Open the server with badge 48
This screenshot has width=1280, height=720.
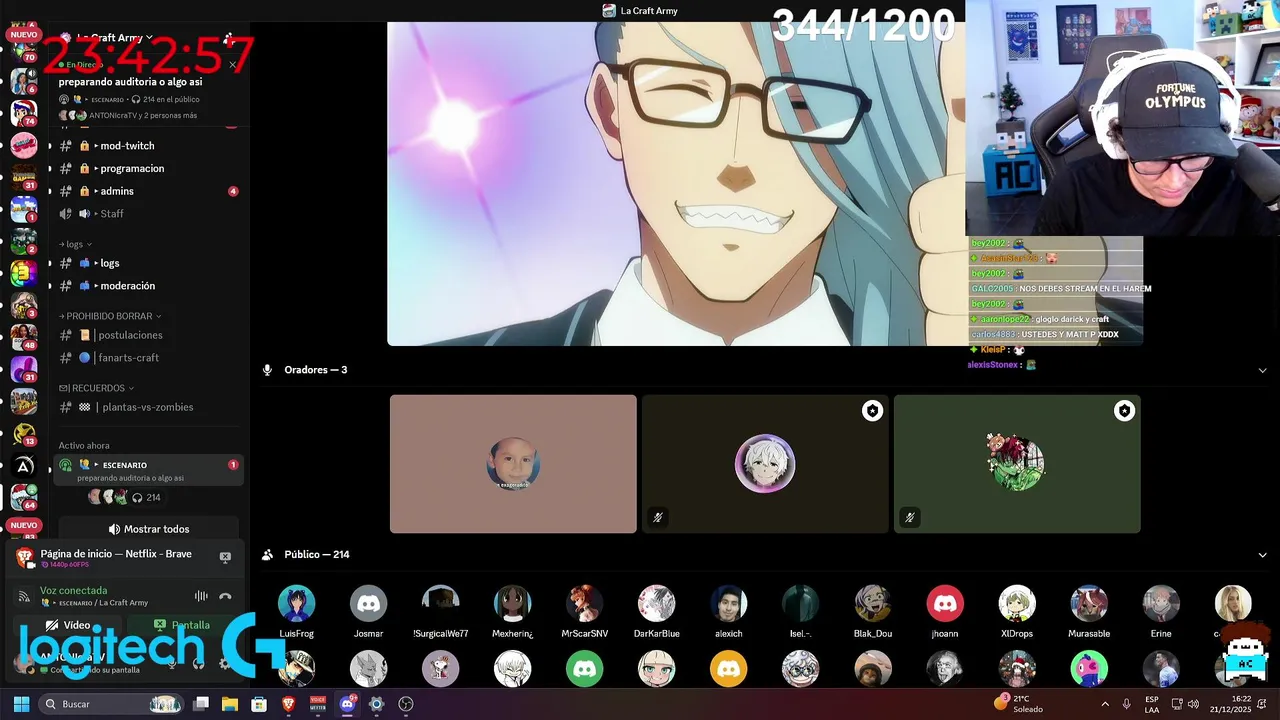click(24, 337)
